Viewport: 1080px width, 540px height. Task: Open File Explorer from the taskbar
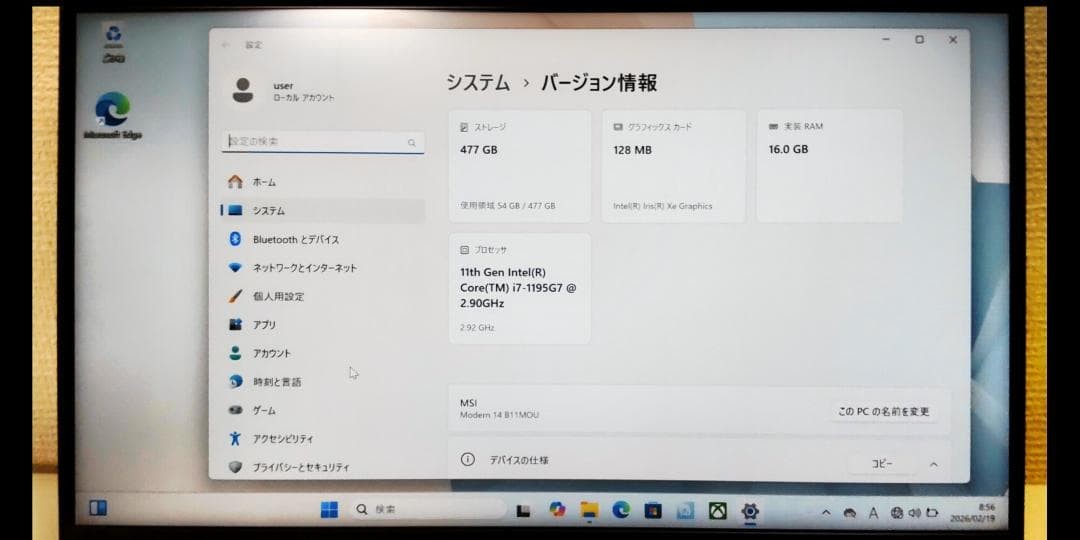[589, 510]
